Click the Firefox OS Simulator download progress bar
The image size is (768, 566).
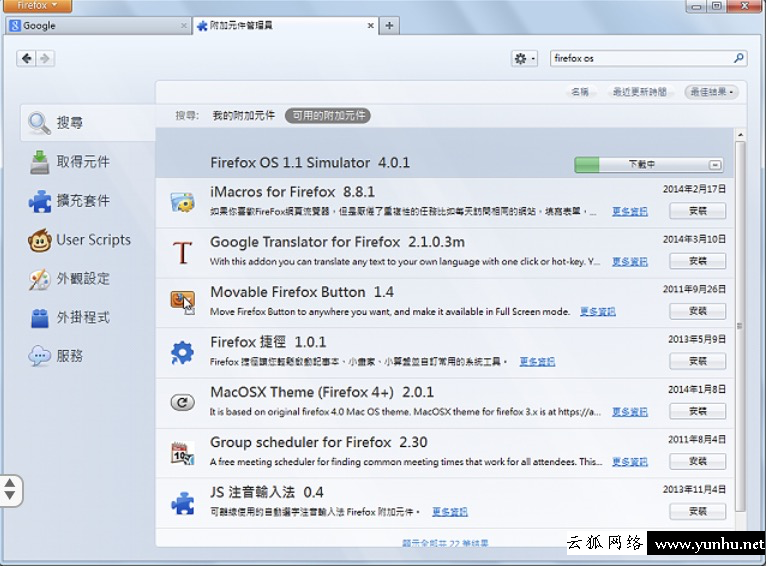tap(649, 165)
